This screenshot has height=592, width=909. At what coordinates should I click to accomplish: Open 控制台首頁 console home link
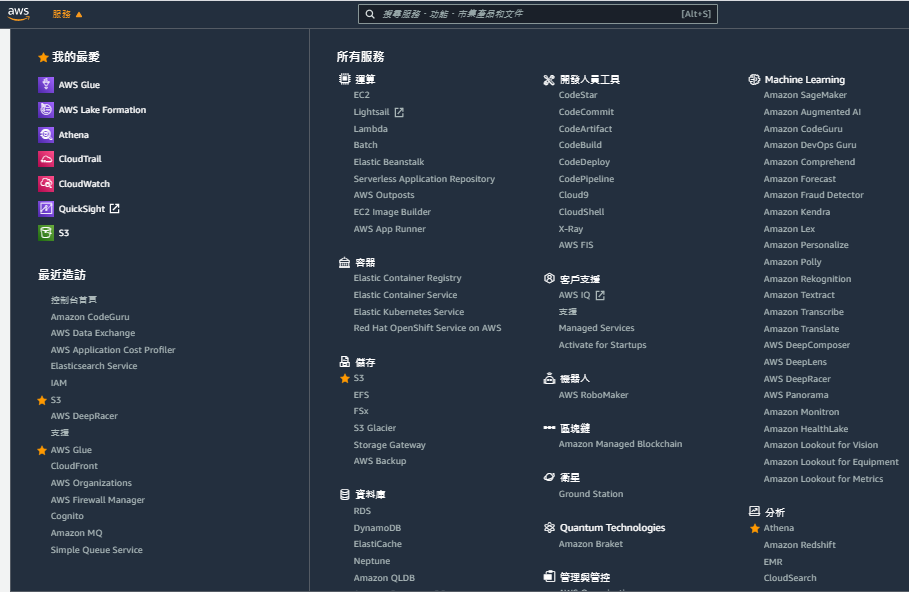click(x=74, y=300)
